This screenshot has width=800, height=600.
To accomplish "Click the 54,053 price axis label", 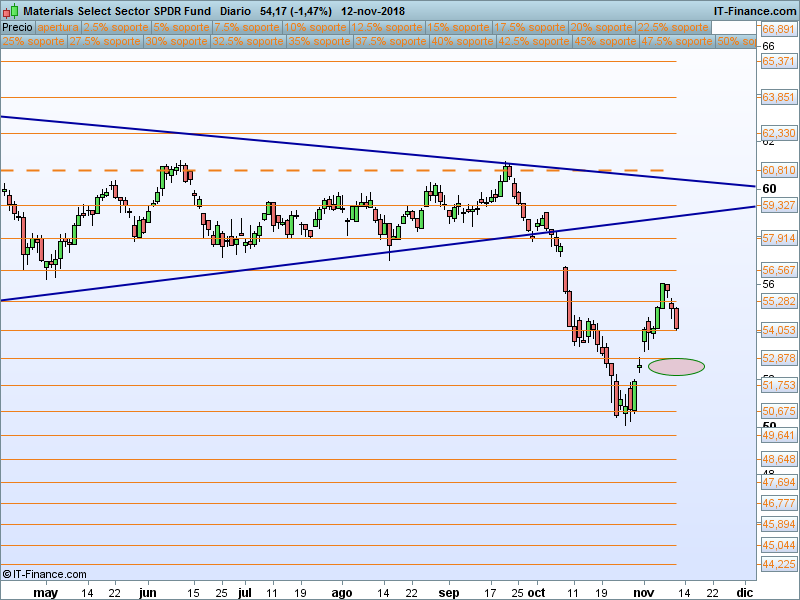I will 778,330.
